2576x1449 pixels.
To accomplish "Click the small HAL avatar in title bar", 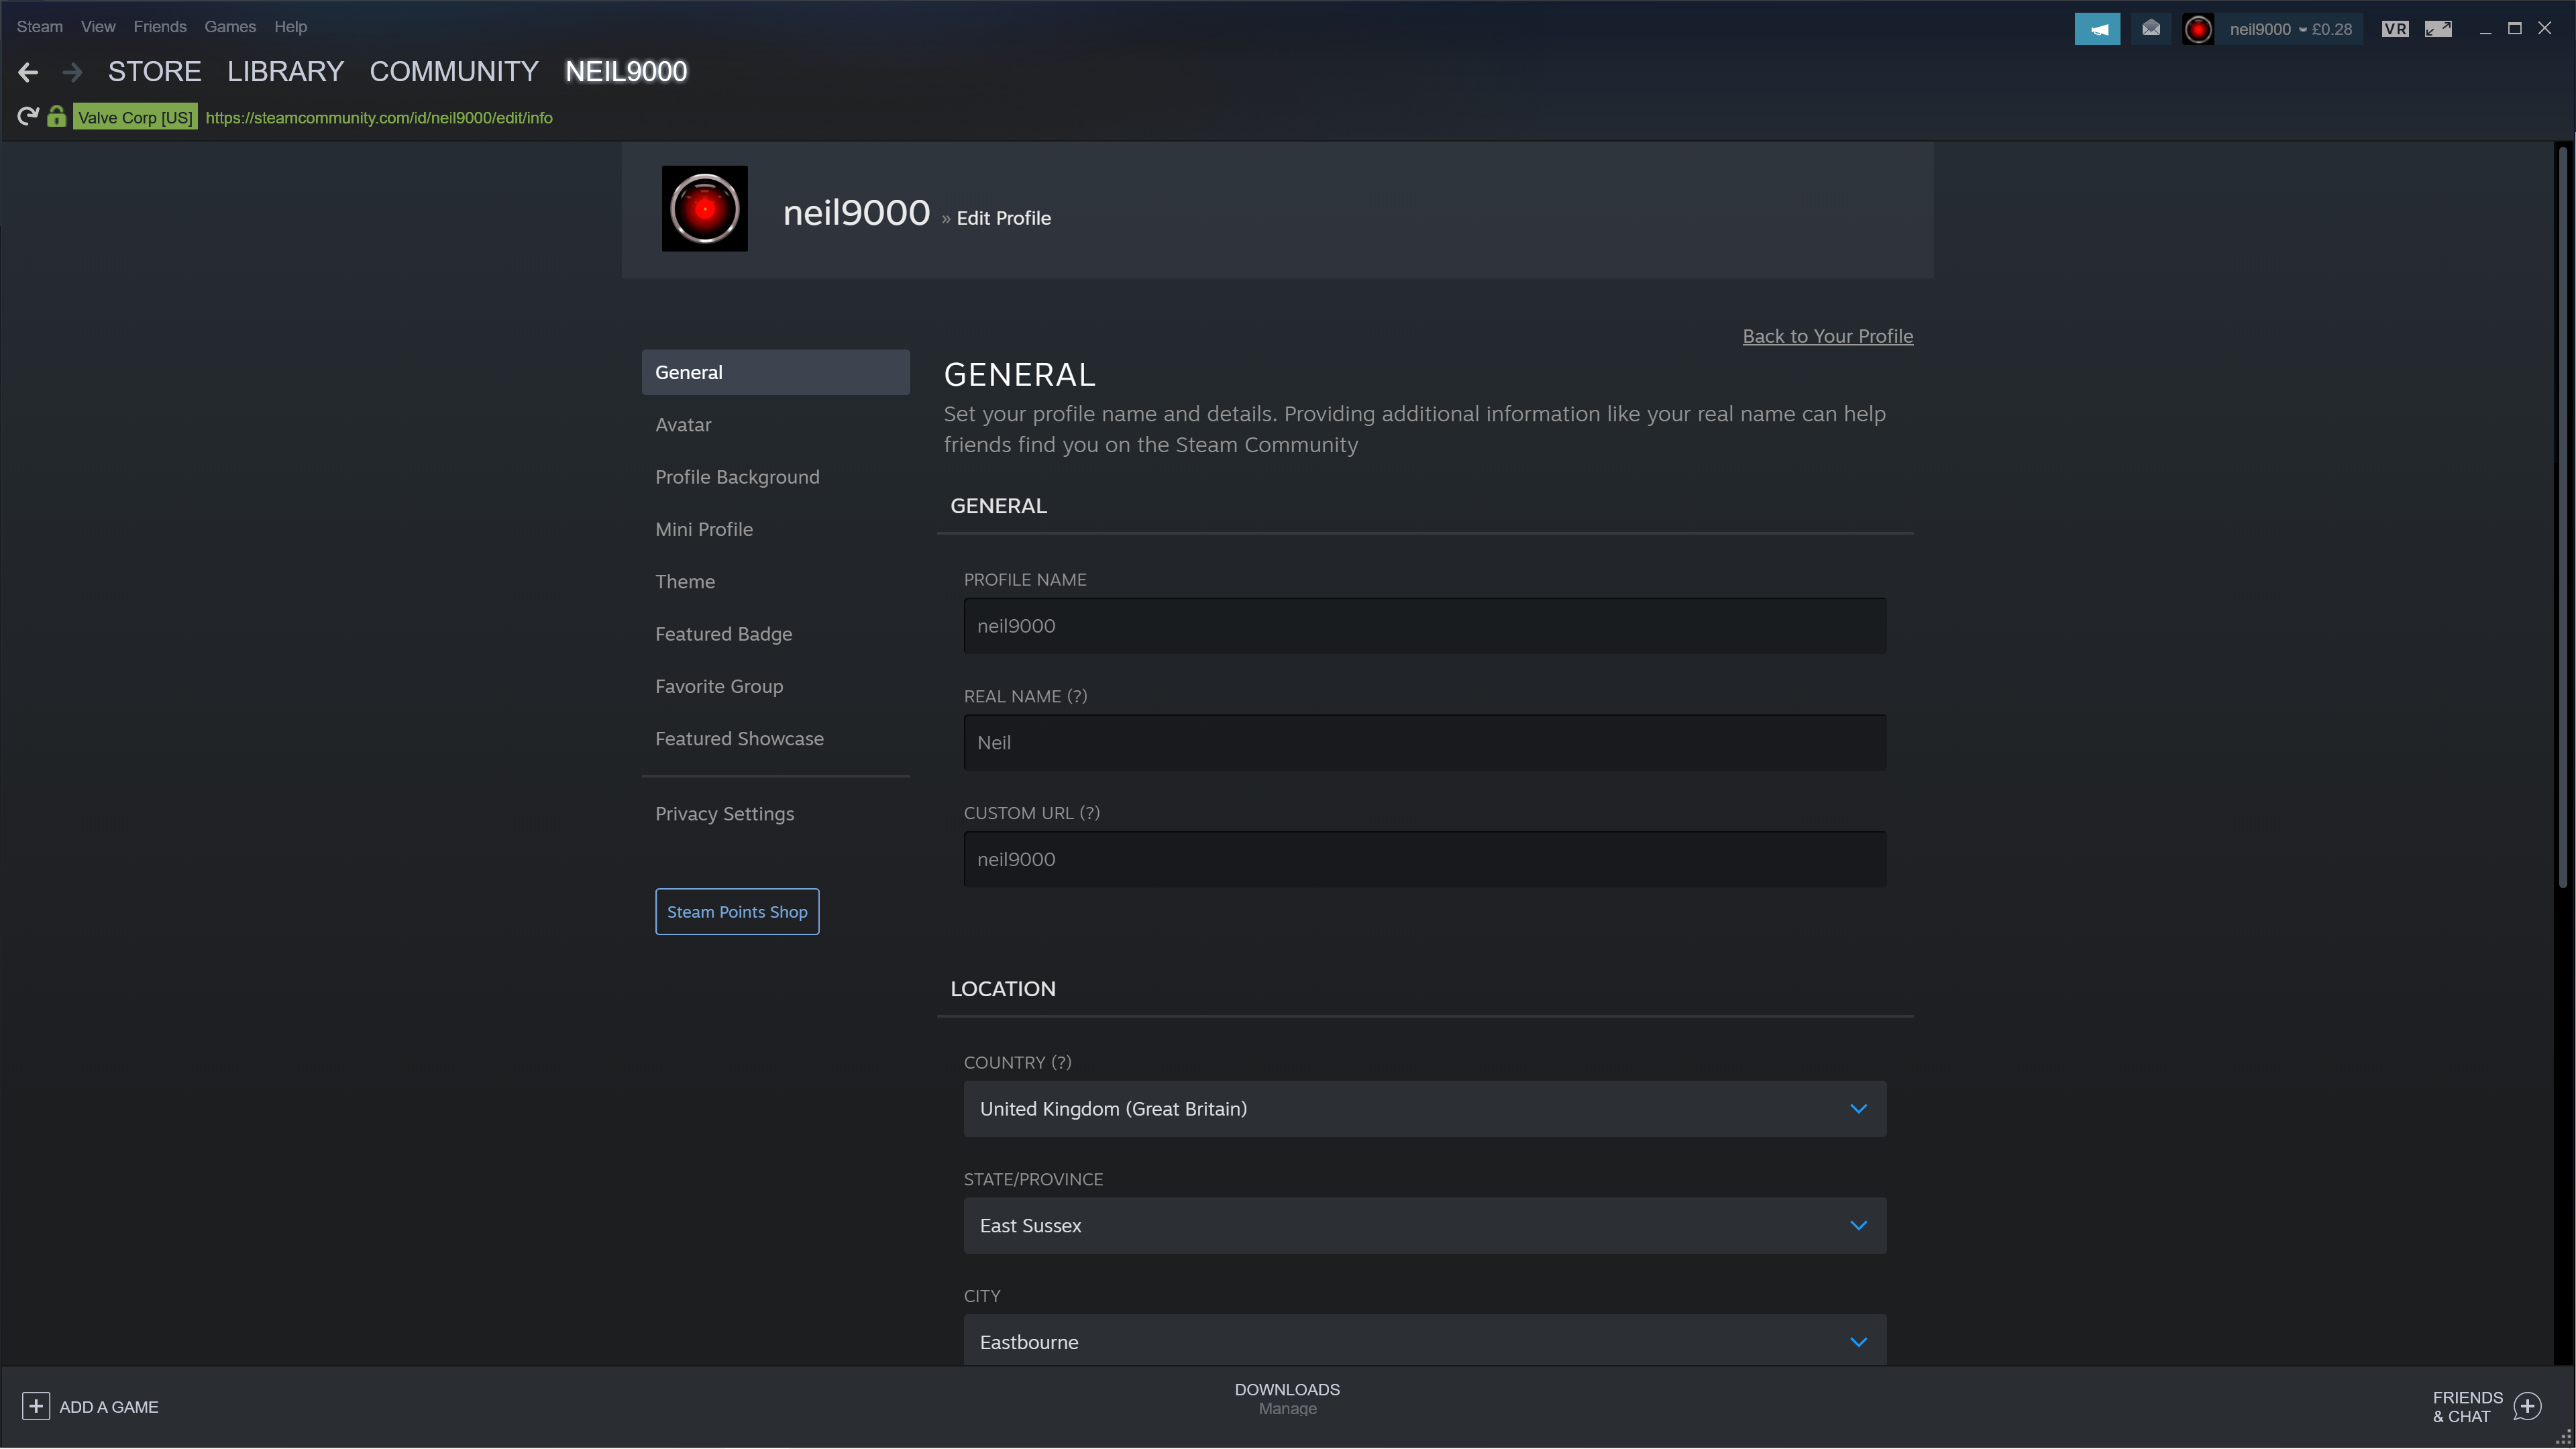I will pyautogui.click(x=2198, y=29).
